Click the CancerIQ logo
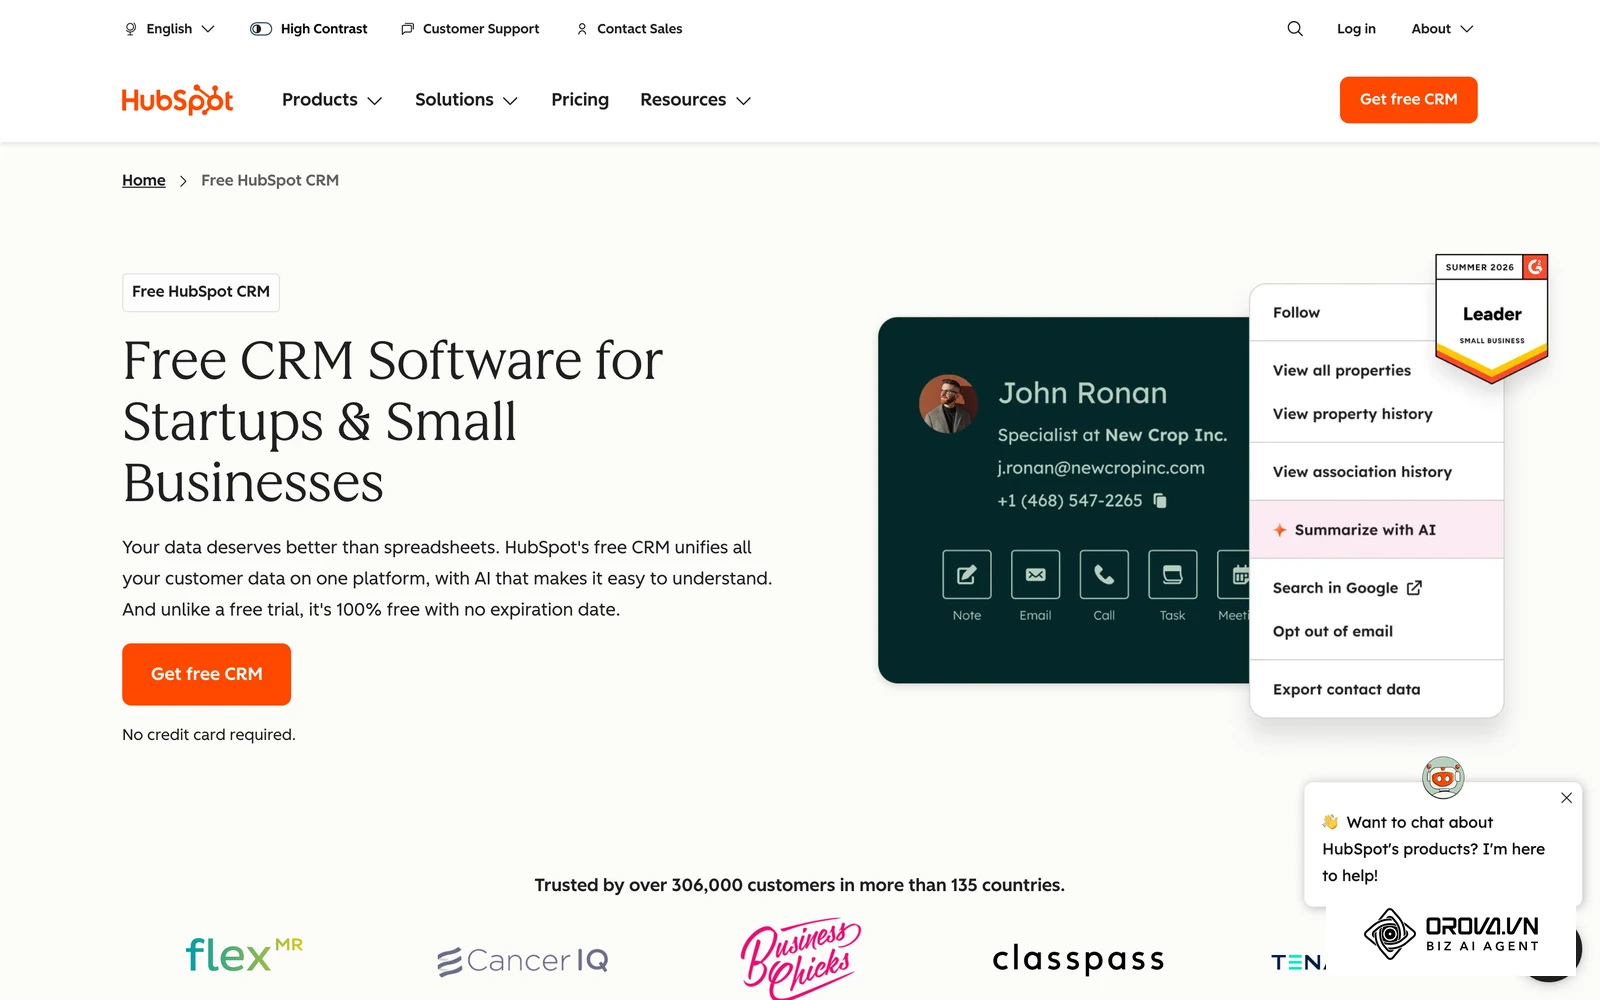This screenshot has width=1600, height=1000. (x=523, y=961)
